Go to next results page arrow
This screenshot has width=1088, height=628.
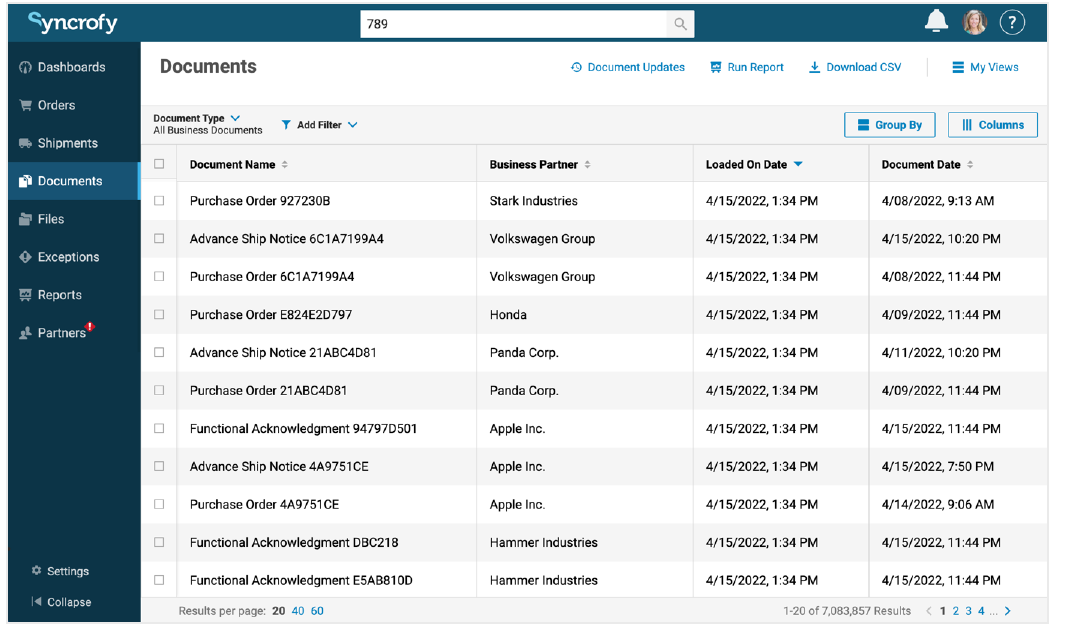click(x=1008, y=611)
